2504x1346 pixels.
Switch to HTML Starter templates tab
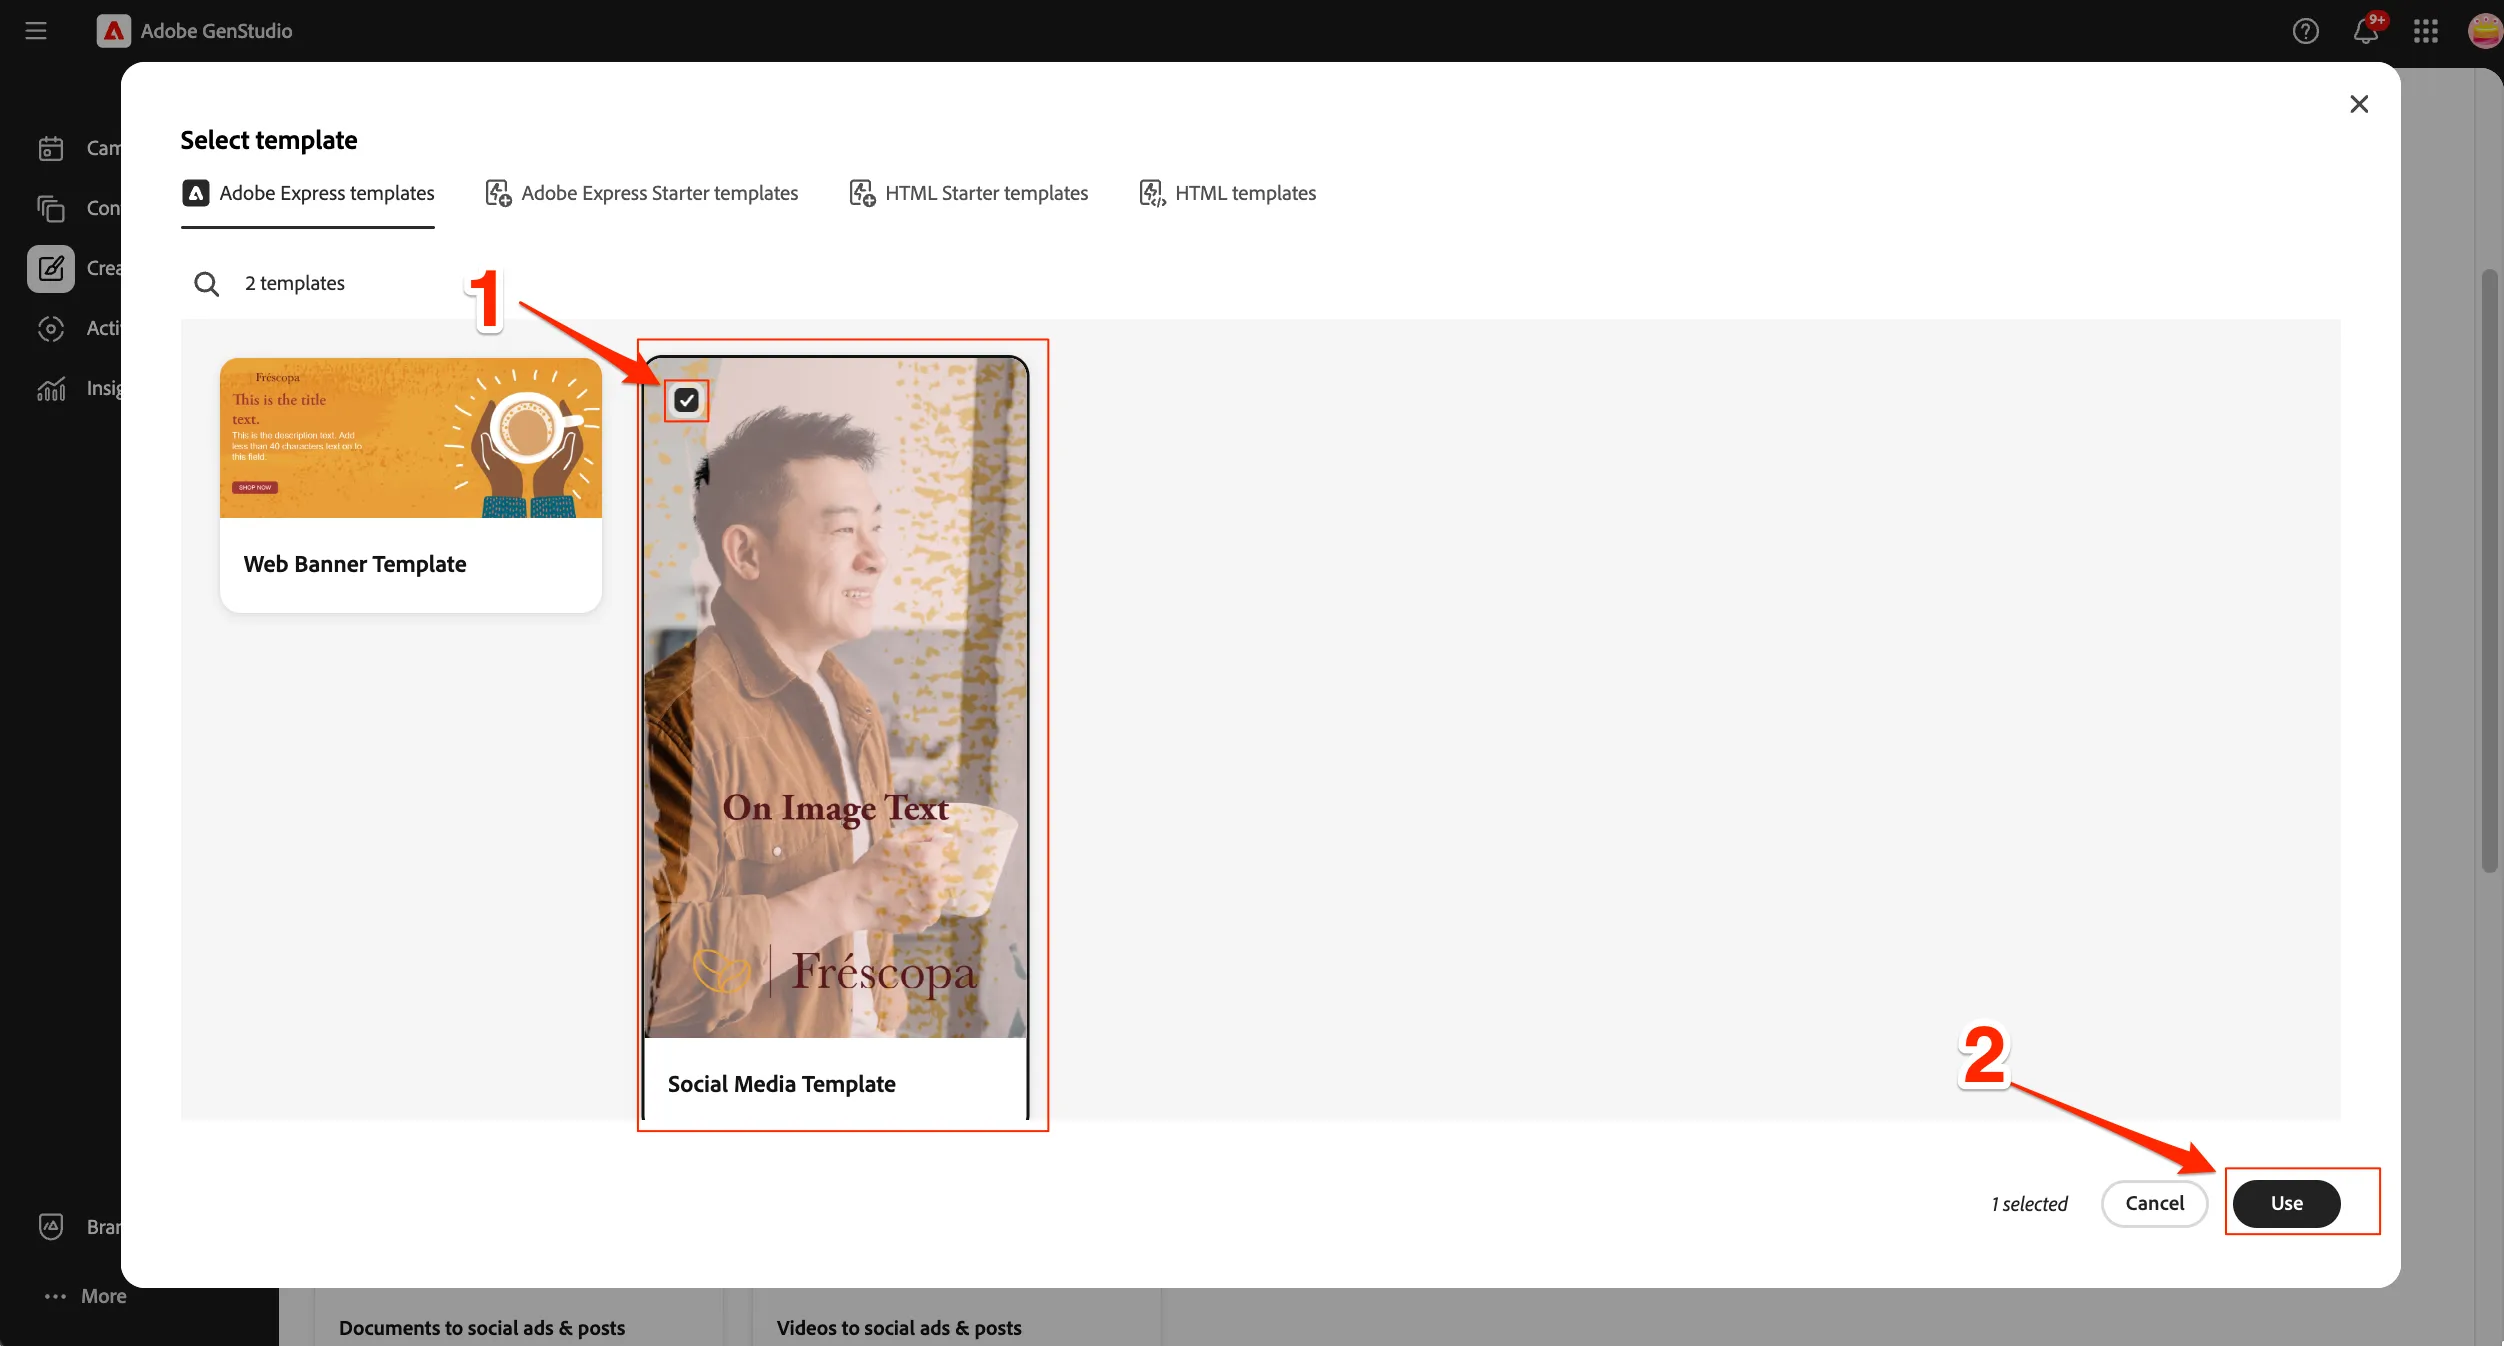[x=969, y=193]
